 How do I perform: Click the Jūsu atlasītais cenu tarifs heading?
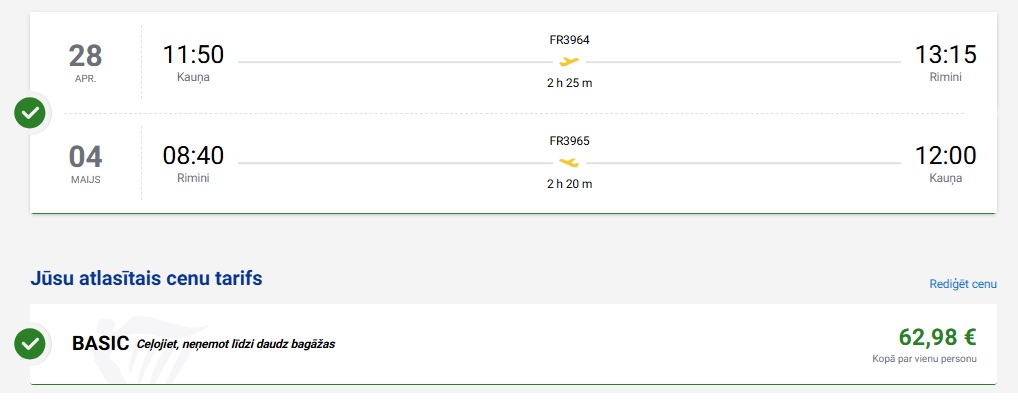pyautogui.click(x=146, y=278)
